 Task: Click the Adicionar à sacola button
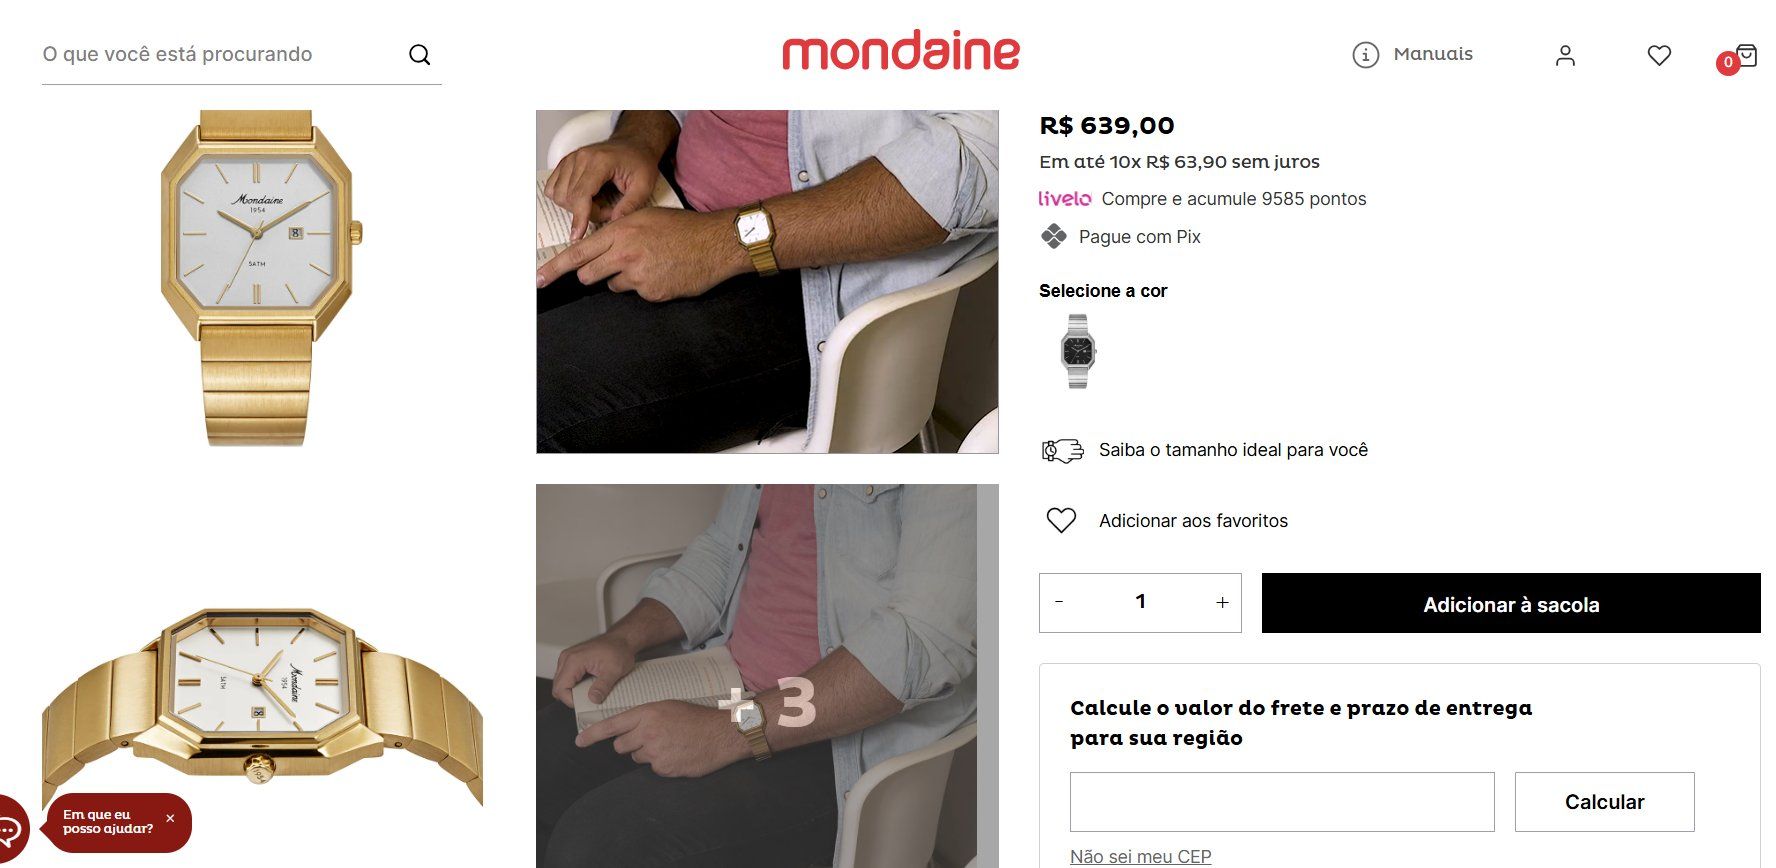pos(1511,603)
